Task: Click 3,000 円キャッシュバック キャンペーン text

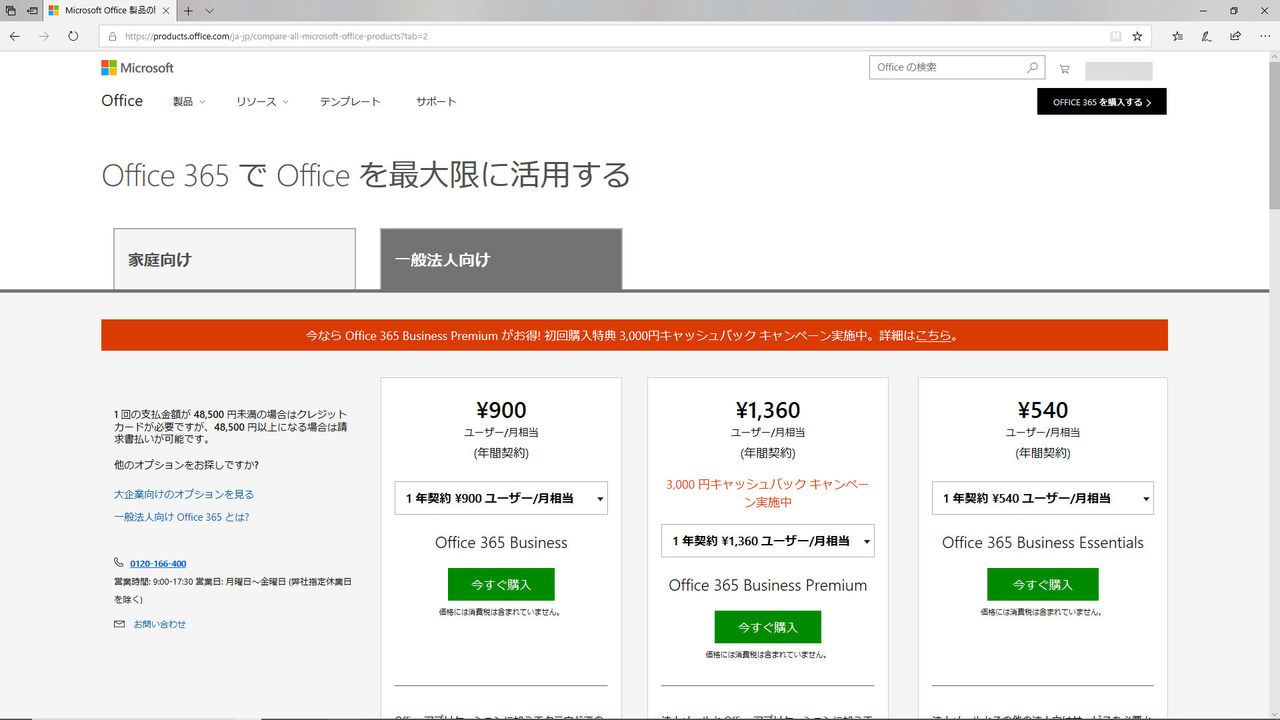Action: (x=768, y=493)
